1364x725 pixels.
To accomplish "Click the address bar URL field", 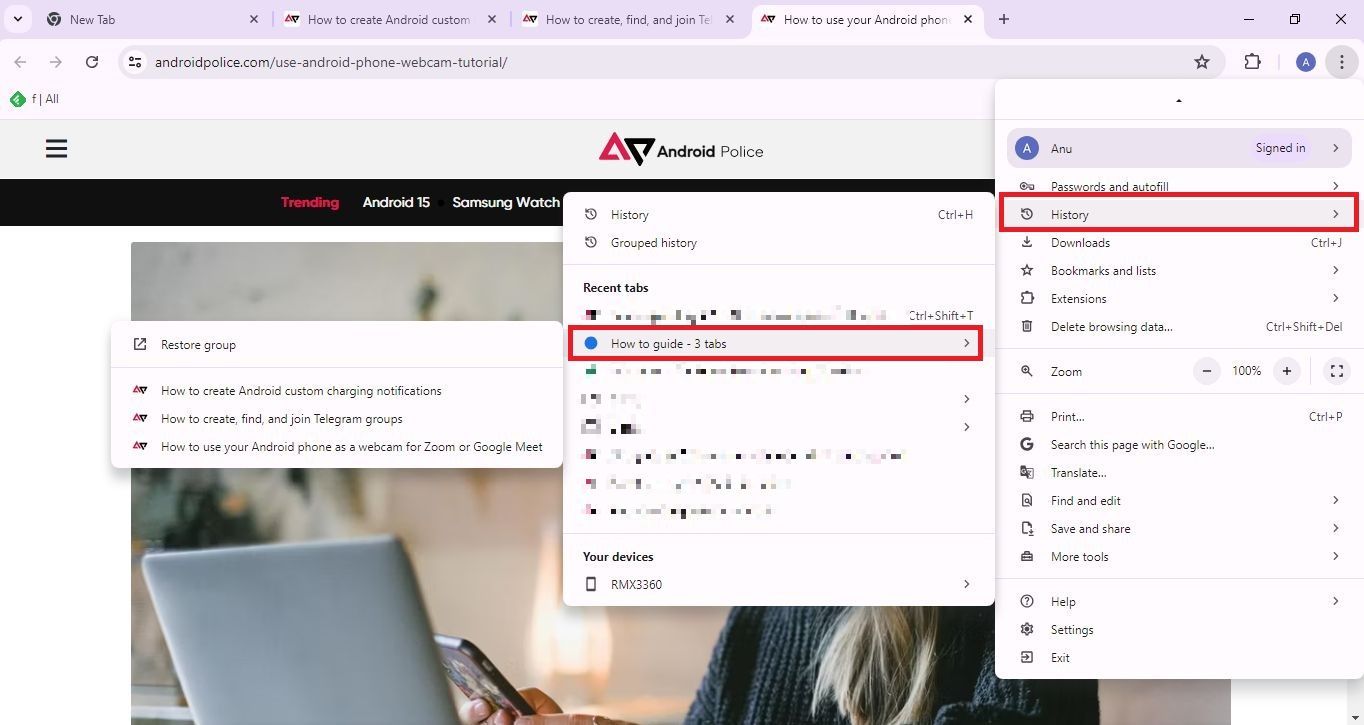I will pos(660,62).
